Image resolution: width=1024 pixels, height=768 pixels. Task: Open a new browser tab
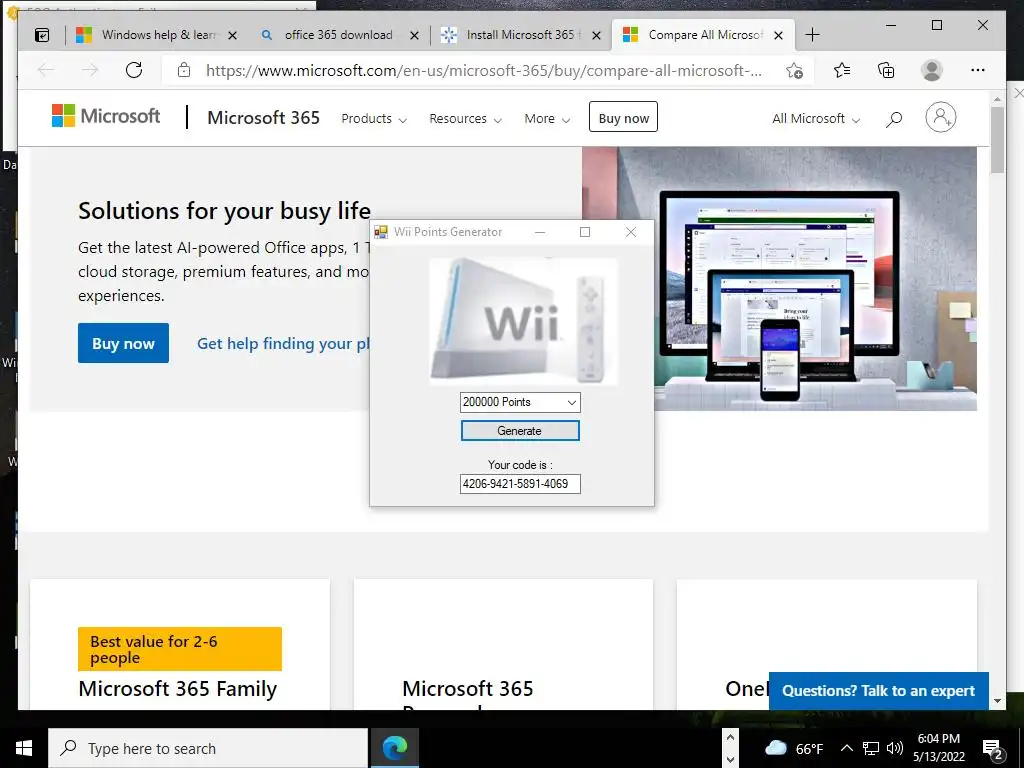[812, 35]
